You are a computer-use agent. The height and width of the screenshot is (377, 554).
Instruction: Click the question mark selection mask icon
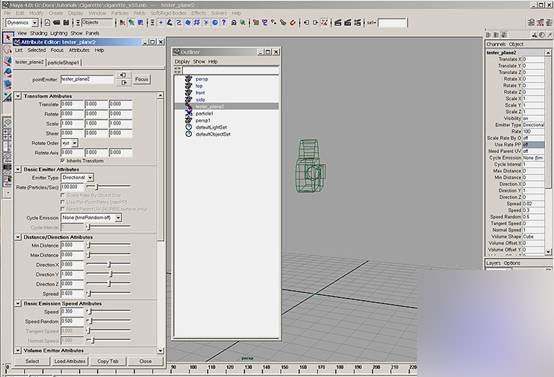pyautogui.click(x=224, y=23)
